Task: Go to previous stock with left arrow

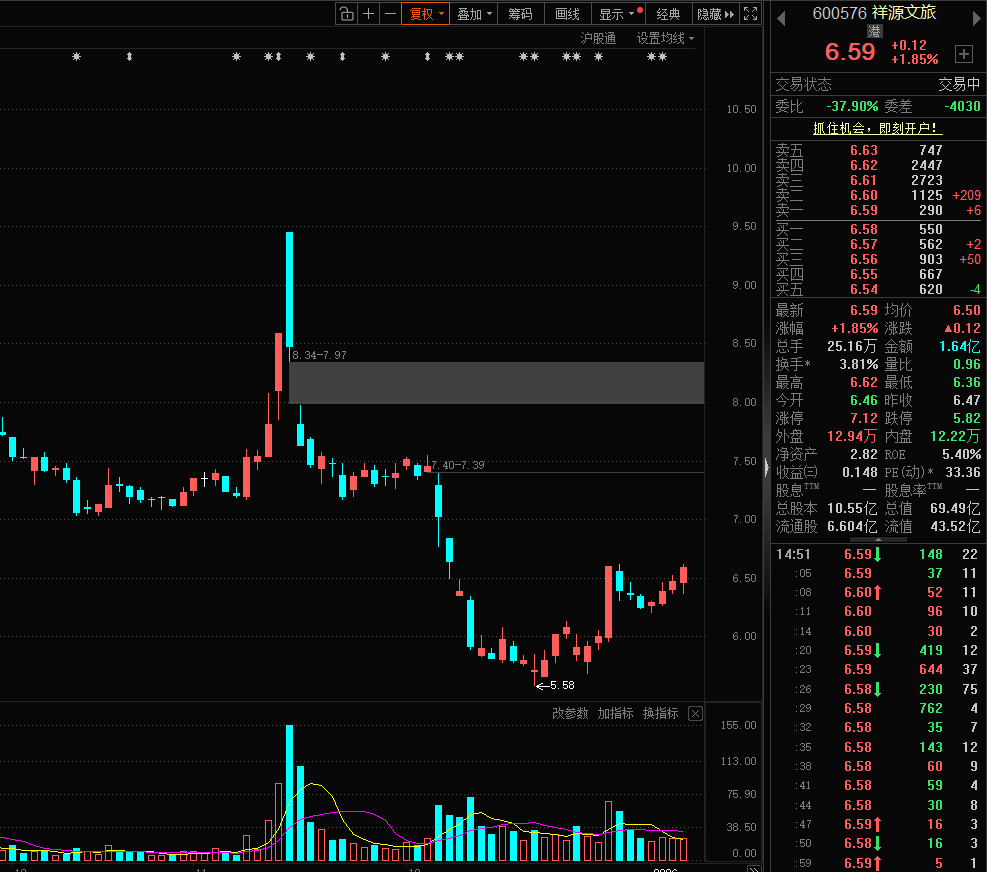Action: (781, 16)
